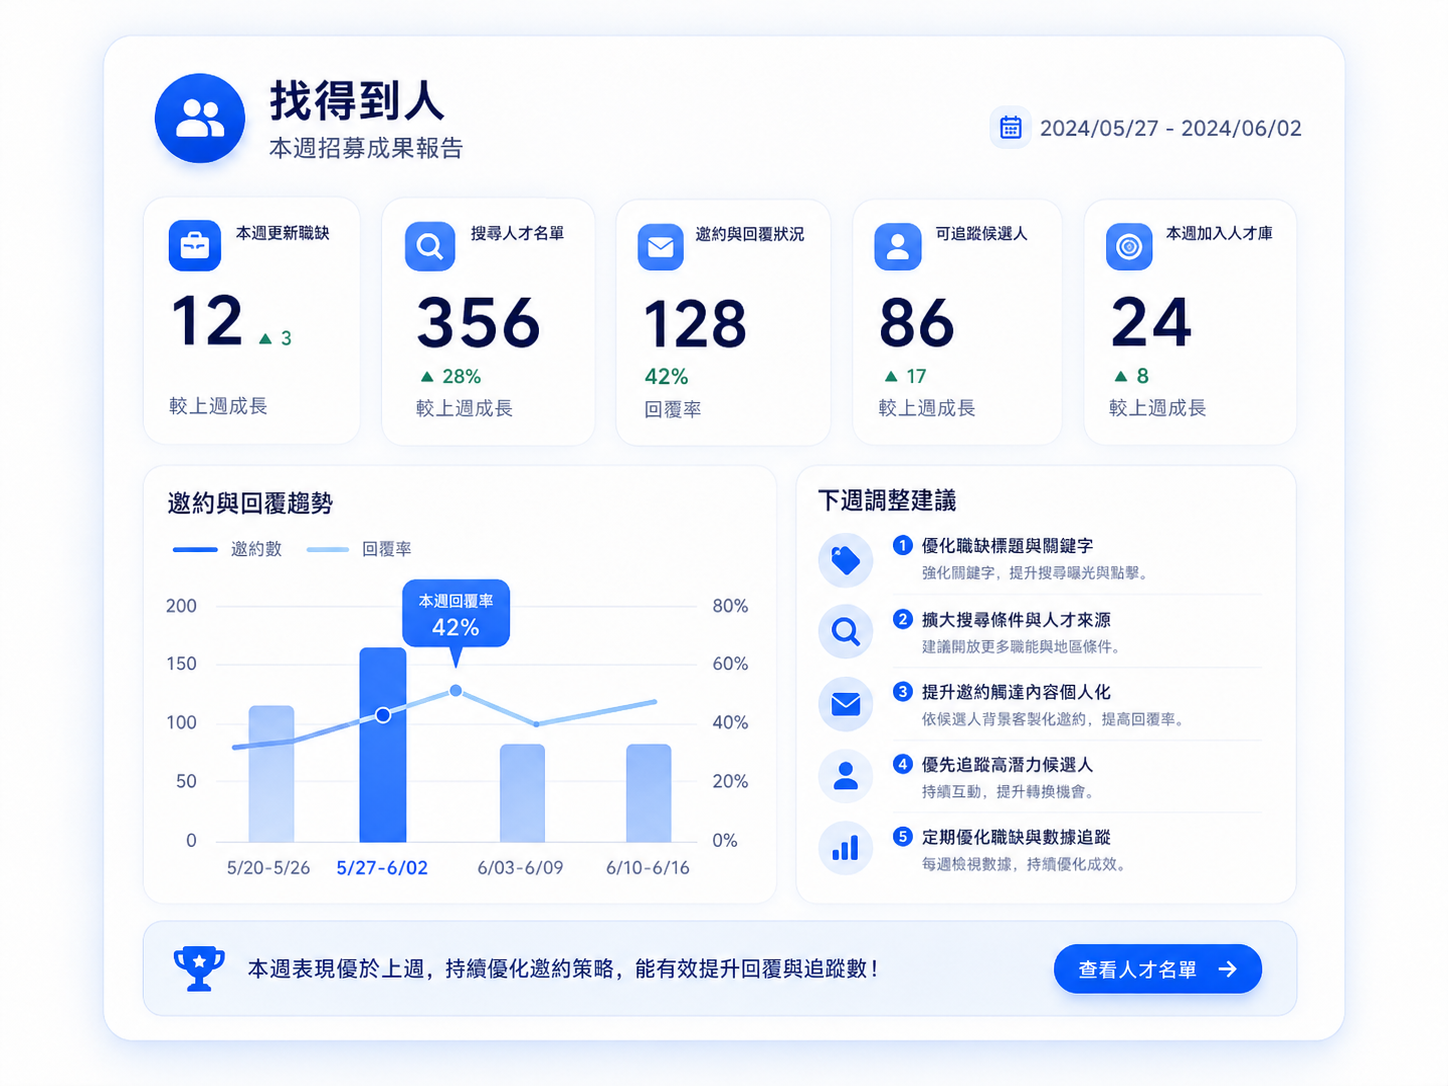The height and width of the screenshot is (1086, 1448).
Task: Click the 80% right axis label
Action: tap(730, 606)
